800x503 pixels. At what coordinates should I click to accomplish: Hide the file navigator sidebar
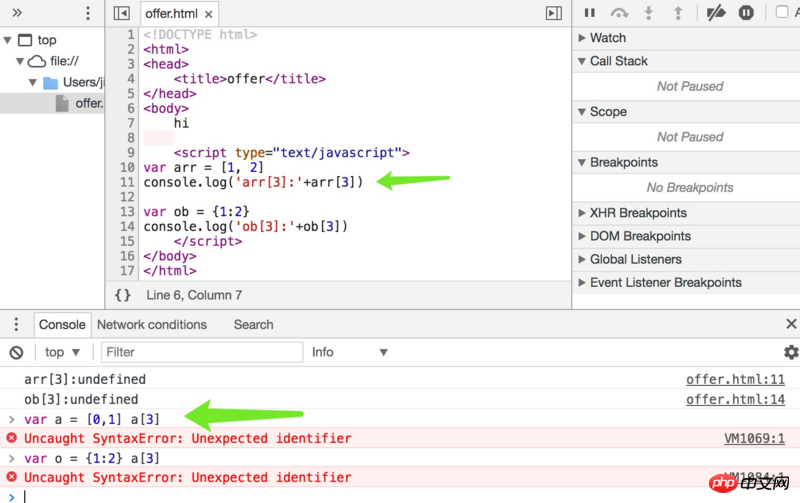(121, 13)
